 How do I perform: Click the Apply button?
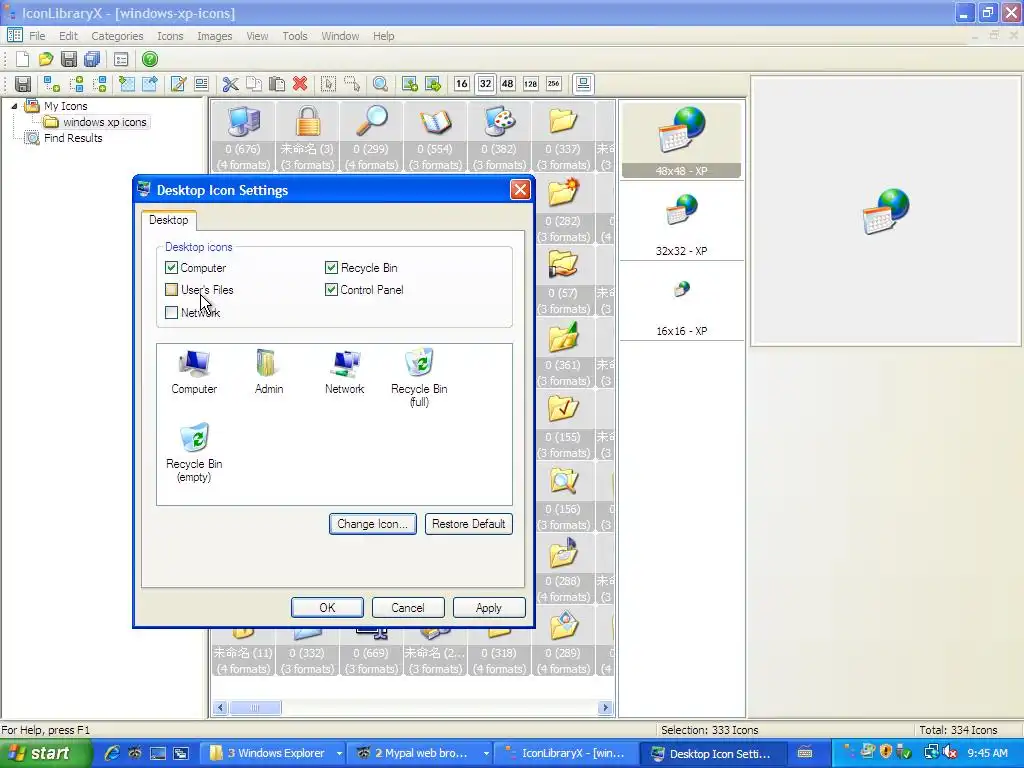click(488, 607)
